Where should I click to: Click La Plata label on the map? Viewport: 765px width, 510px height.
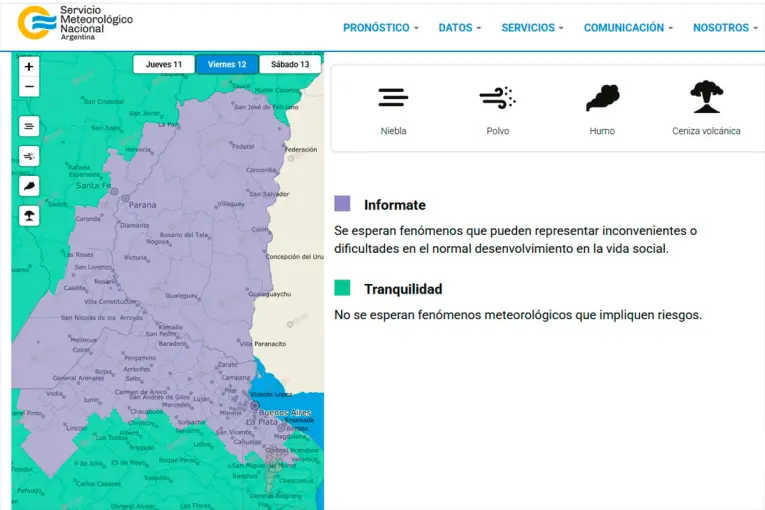[262, 422]
